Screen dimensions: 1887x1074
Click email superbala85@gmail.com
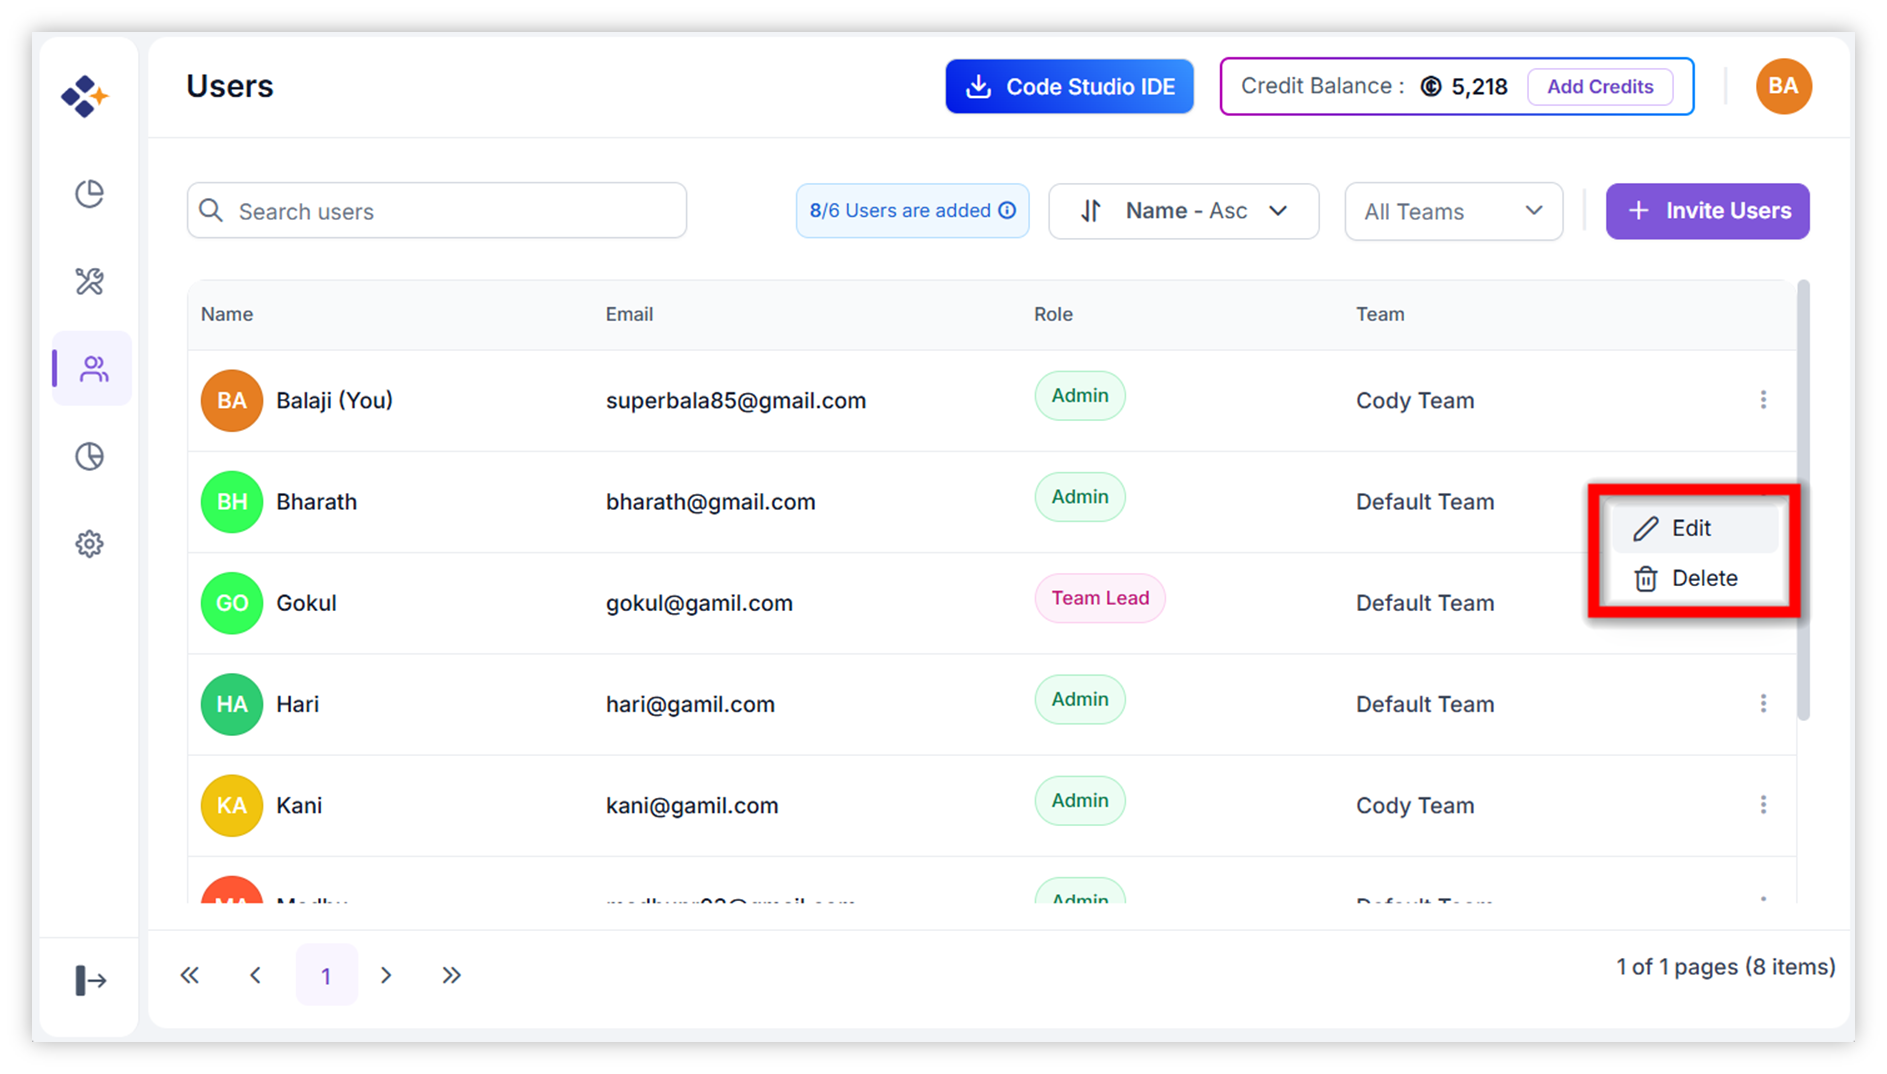[x=736, y=400]
